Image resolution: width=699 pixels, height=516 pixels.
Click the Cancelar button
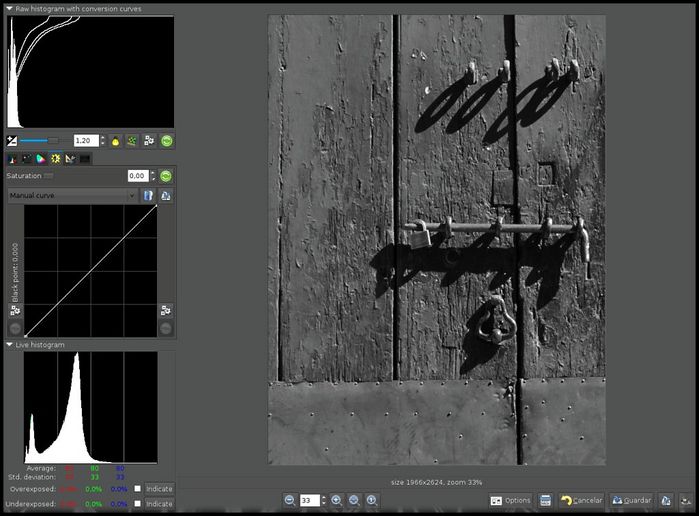(581, 500)
